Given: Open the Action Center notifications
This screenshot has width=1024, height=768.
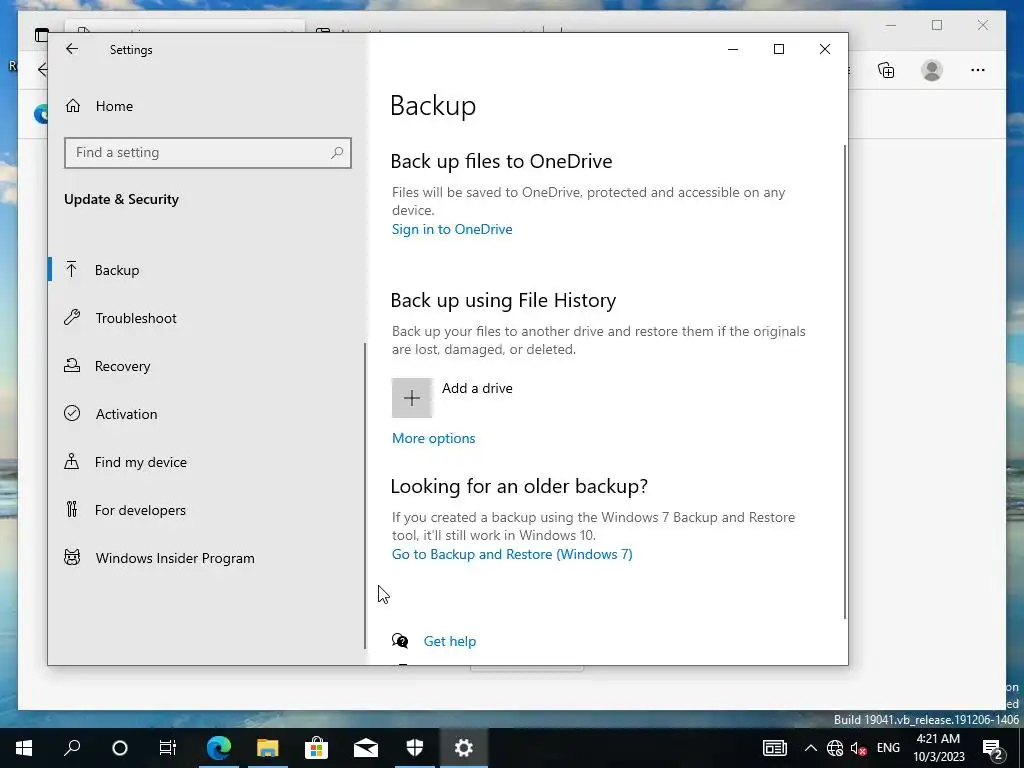Looking at the screenshot, I should click(x=993, y=748).
